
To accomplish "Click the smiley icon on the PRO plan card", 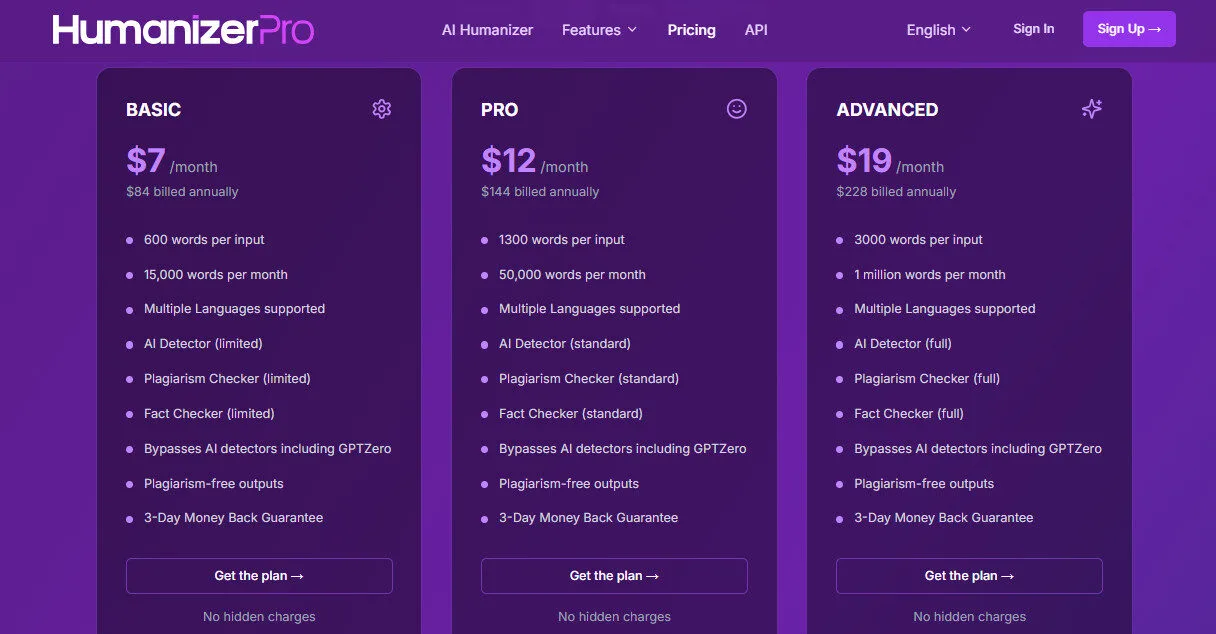I will click(736, 109).
